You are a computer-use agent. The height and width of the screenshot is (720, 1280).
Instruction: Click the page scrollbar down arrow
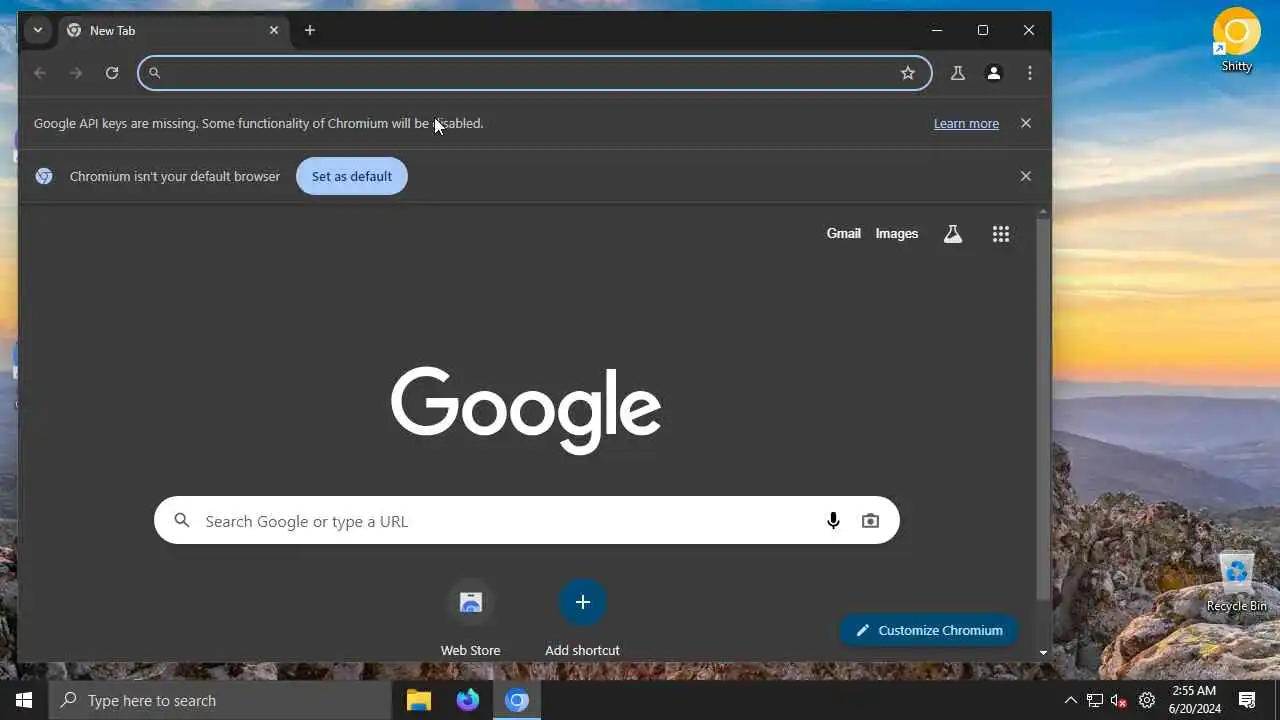pyautogui.click(x=1043, y=652)
